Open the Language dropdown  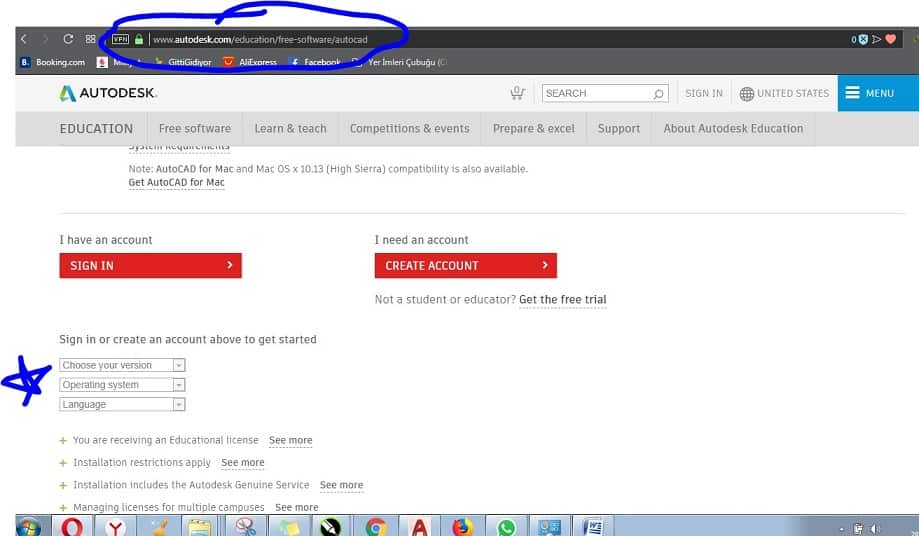point(123,405)
